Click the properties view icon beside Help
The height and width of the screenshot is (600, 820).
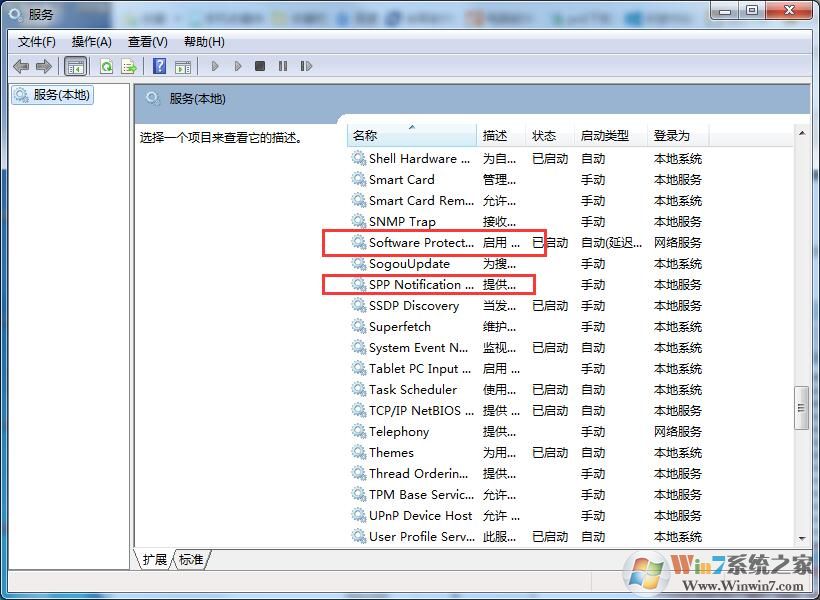(183, 65)
